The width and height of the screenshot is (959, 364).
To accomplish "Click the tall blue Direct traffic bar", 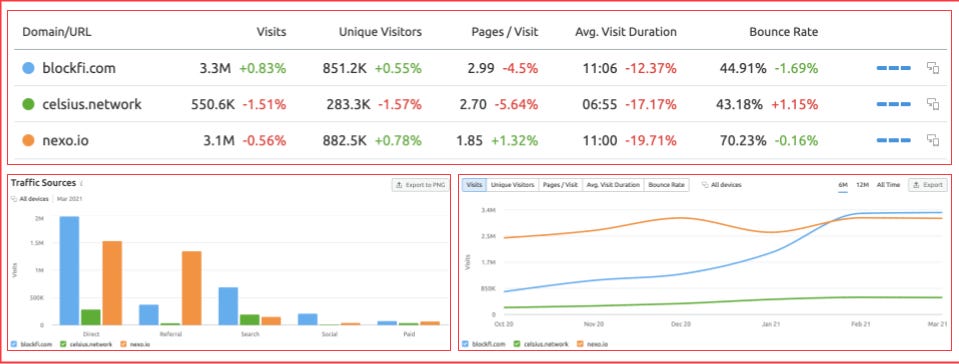I will coord(69,270).
